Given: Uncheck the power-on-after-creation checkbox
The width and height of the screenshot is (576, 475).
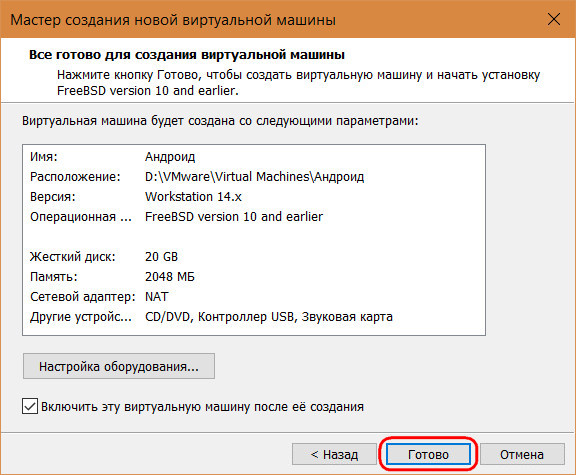Looking at the screenshot, I should click(x=30, y=407).
